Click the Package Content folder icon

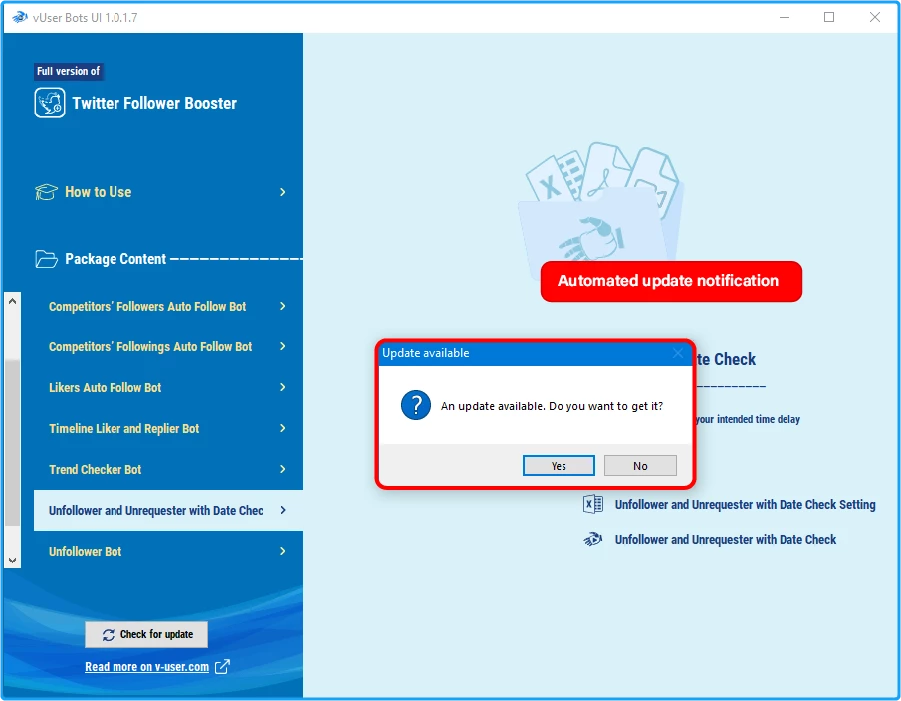coord(46,259)
